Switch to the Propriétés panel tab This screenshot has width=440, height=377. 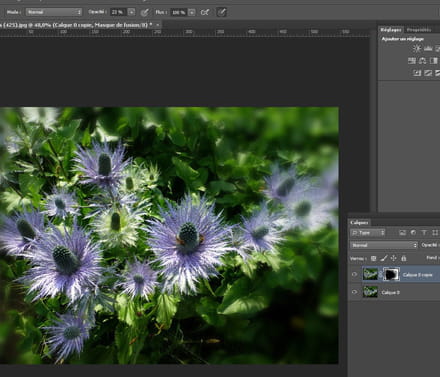pos(419,30)
